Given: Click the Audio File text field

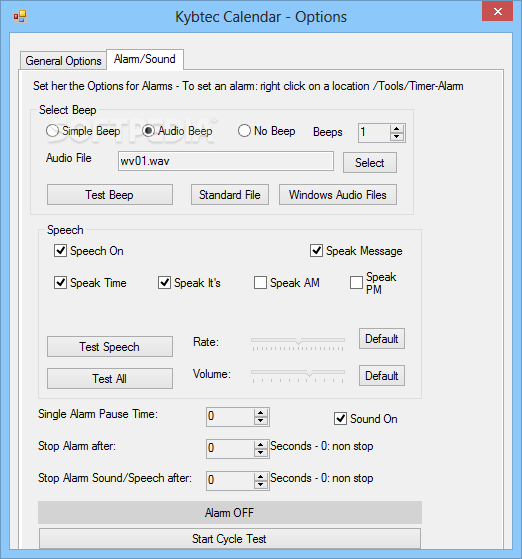Looking at the screenshot, I should pos(226,161).
